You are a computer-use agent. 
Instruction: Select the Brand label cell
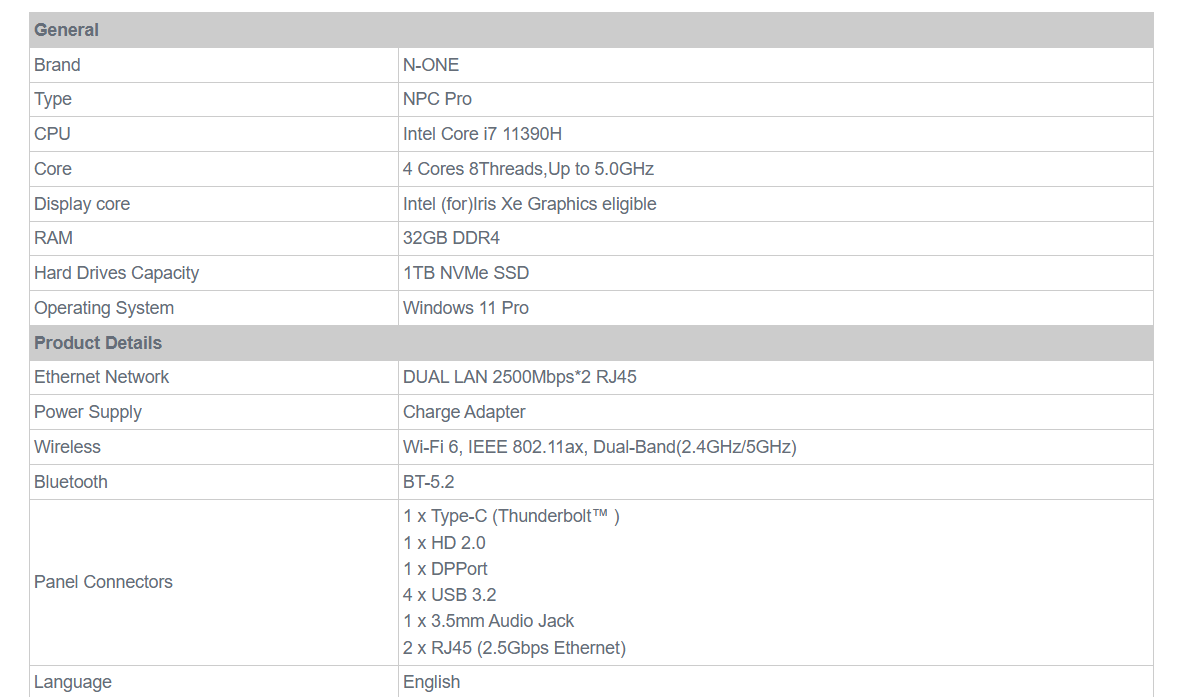(x=214, y=65)
